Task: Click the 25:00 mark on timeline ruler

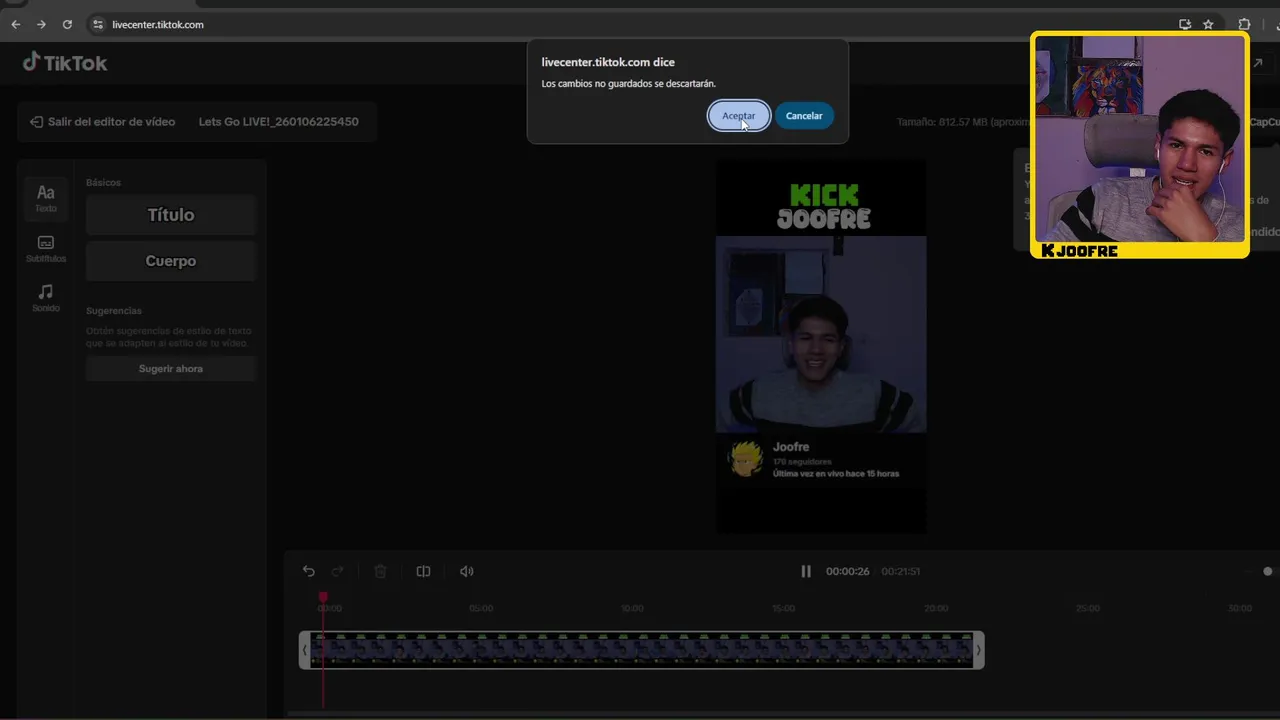Action: 1087,608
